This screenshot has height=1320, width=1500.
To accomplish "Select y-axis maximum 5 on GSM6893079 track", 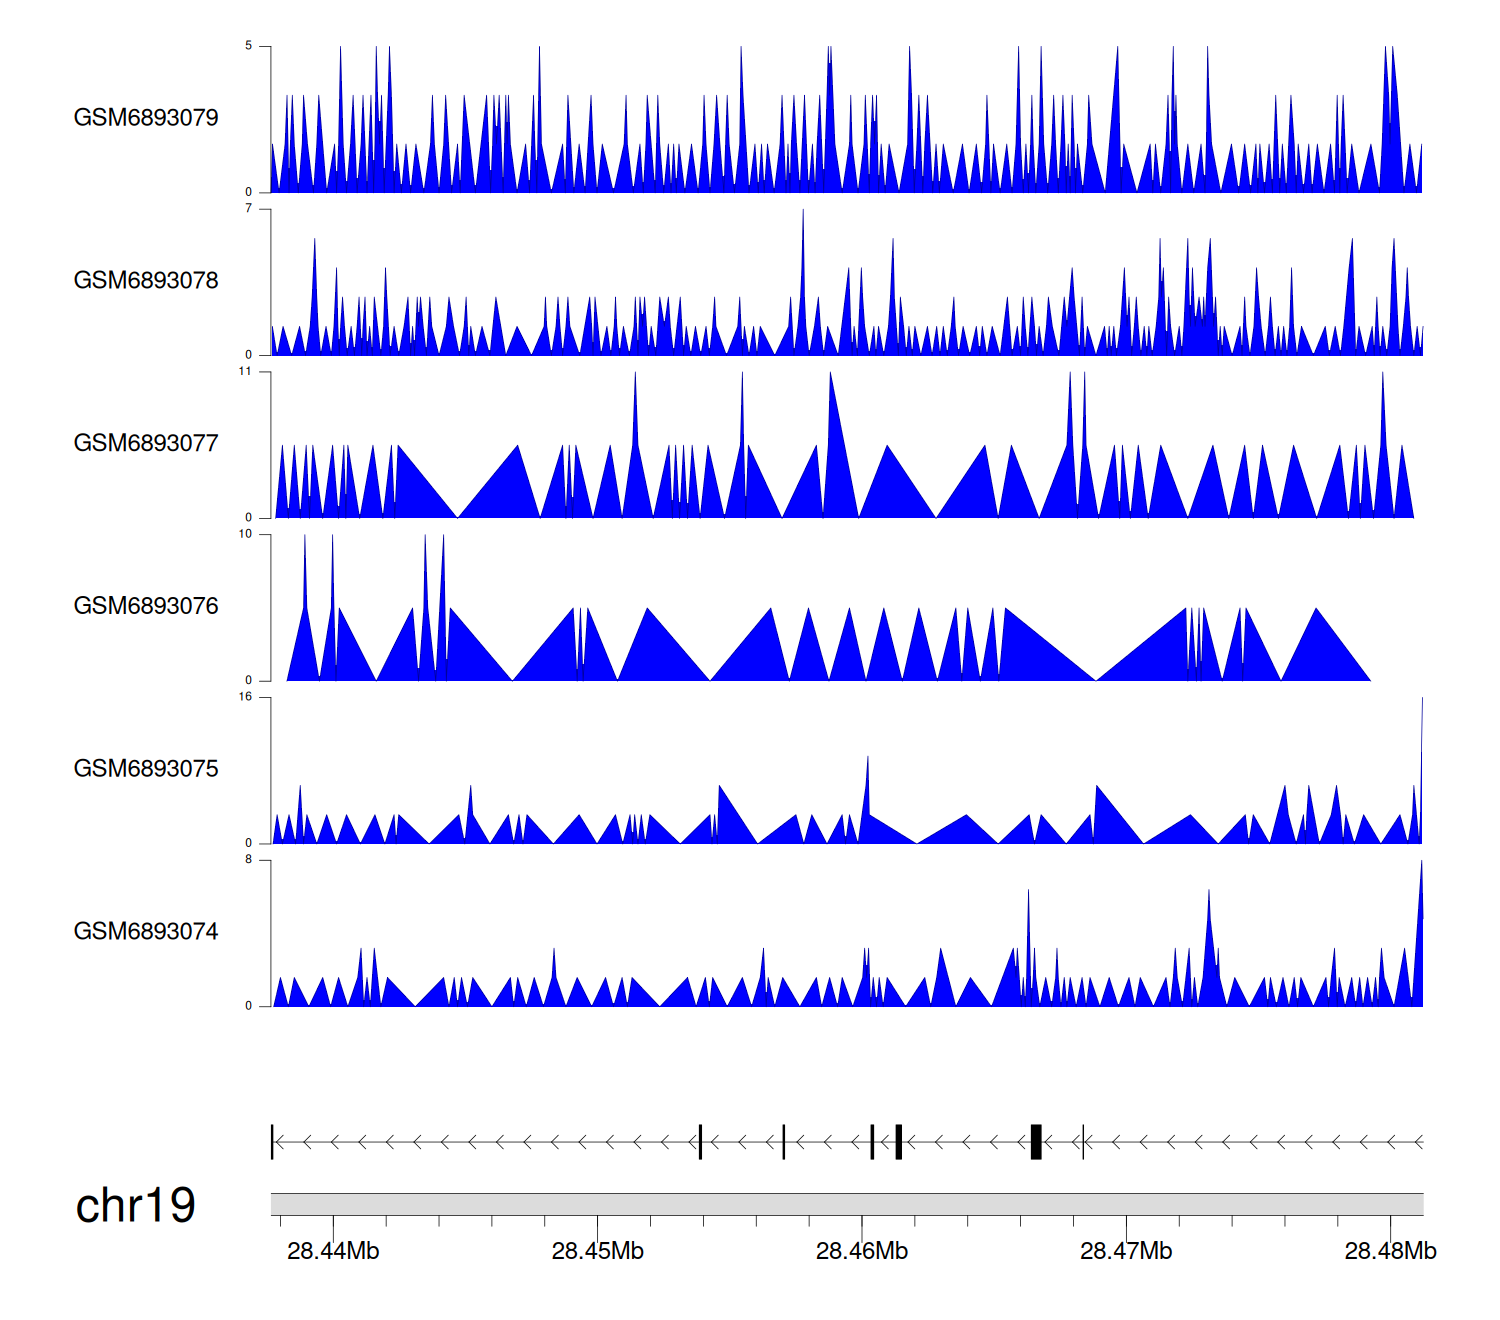I will pos(248,46).
